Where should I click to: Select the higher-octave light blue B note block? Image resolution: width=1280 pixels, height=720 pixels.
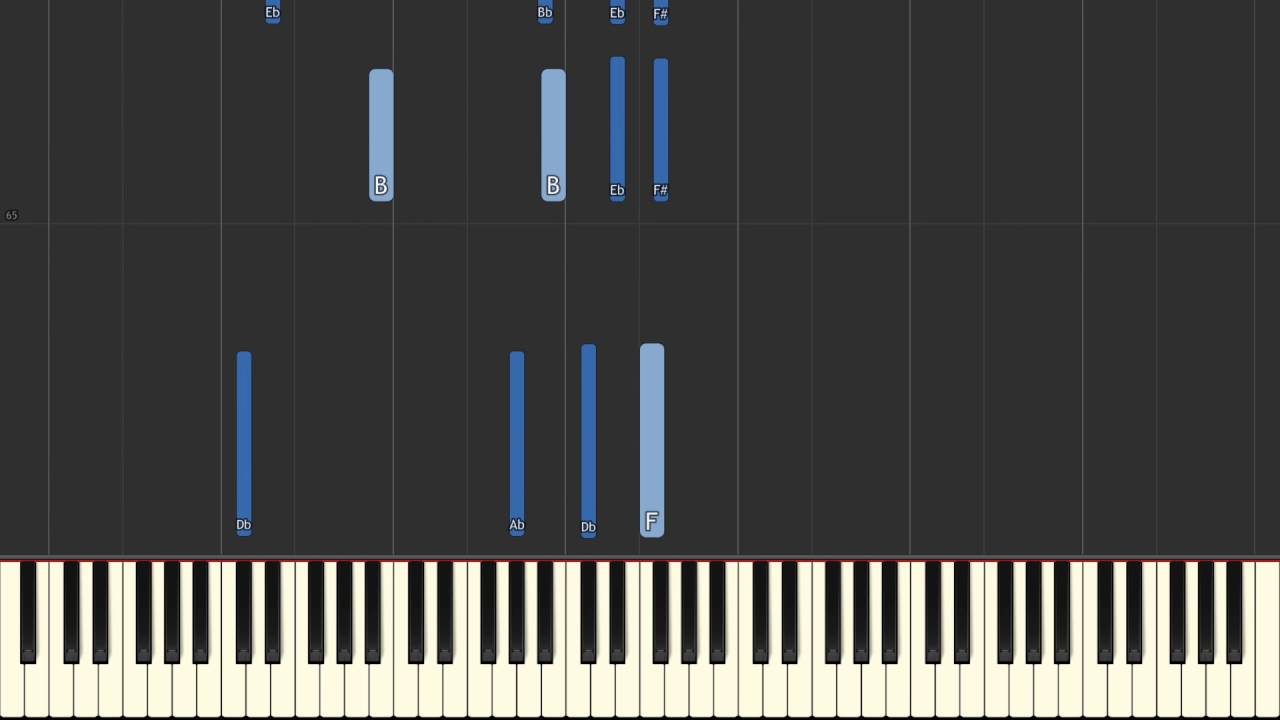coord(553,135)
